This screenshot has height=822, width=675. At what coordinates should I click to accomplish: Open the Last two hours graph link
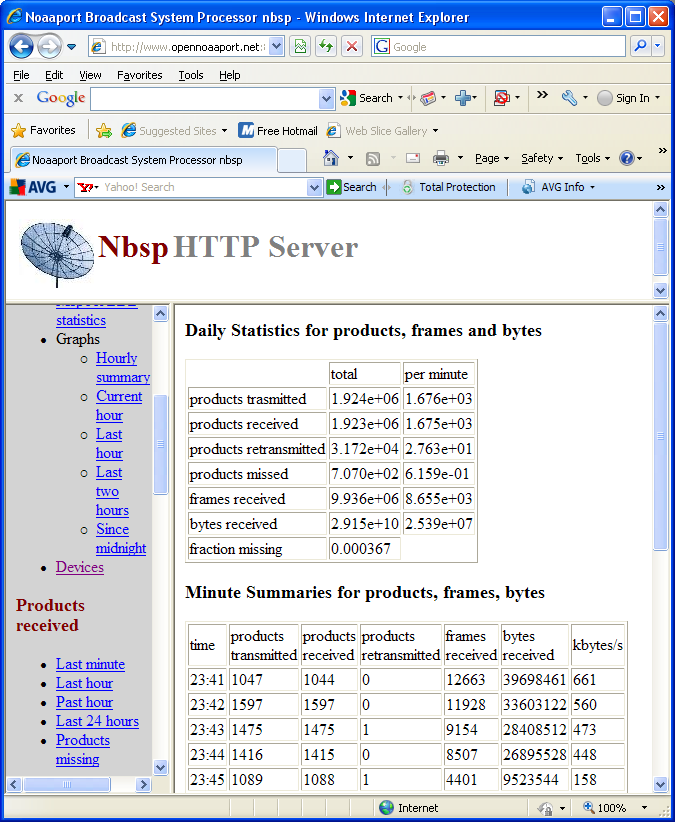coord(112,491)
